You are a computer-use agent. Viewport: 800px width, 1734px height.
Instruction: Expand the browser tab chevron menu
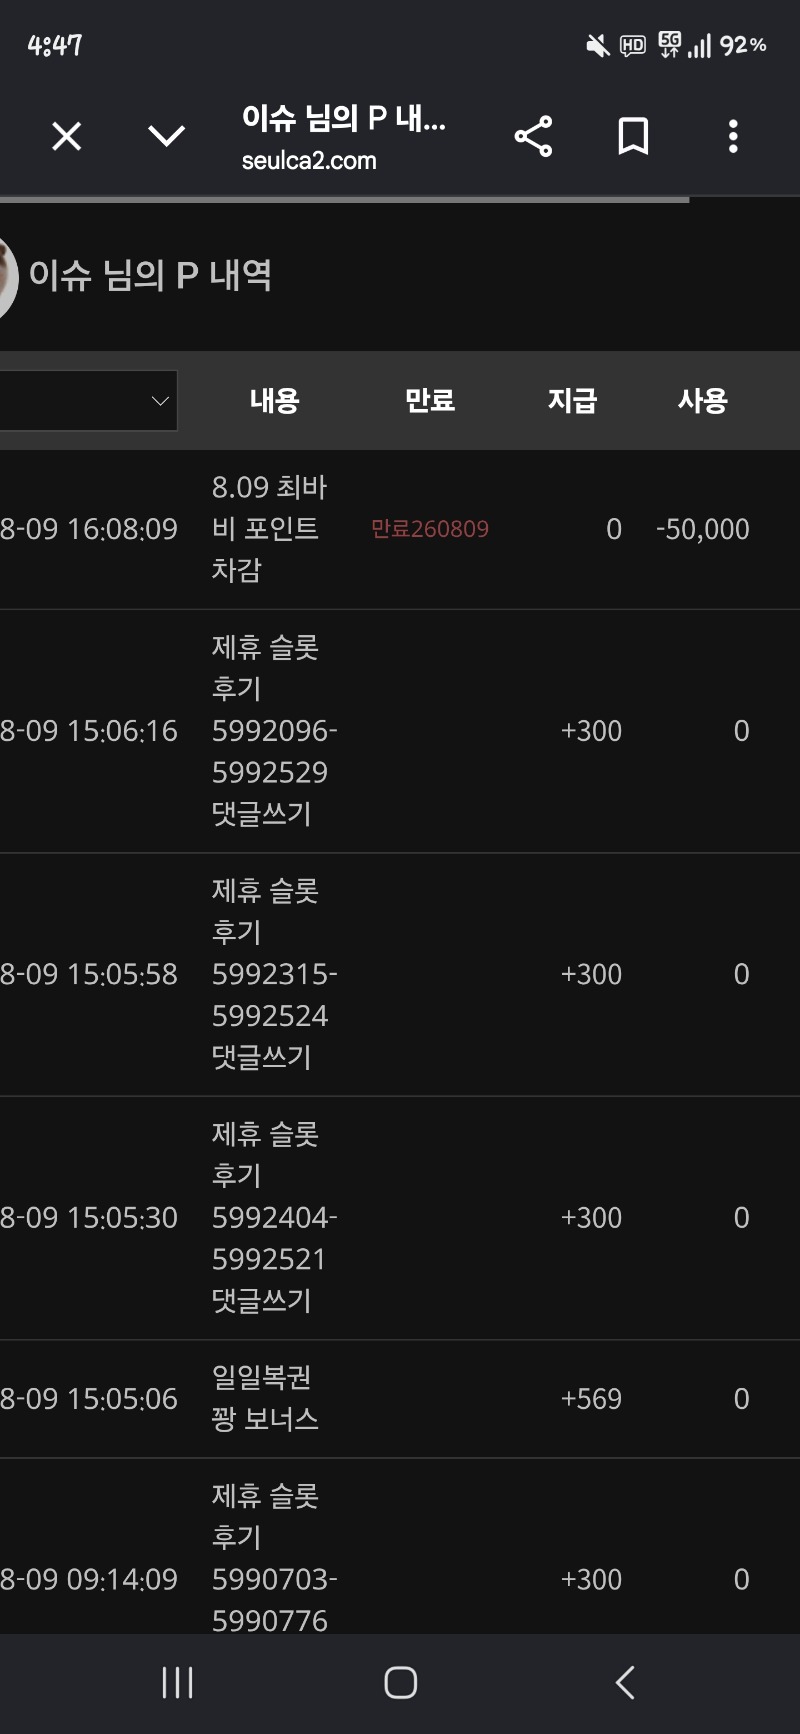click(166, 136)
